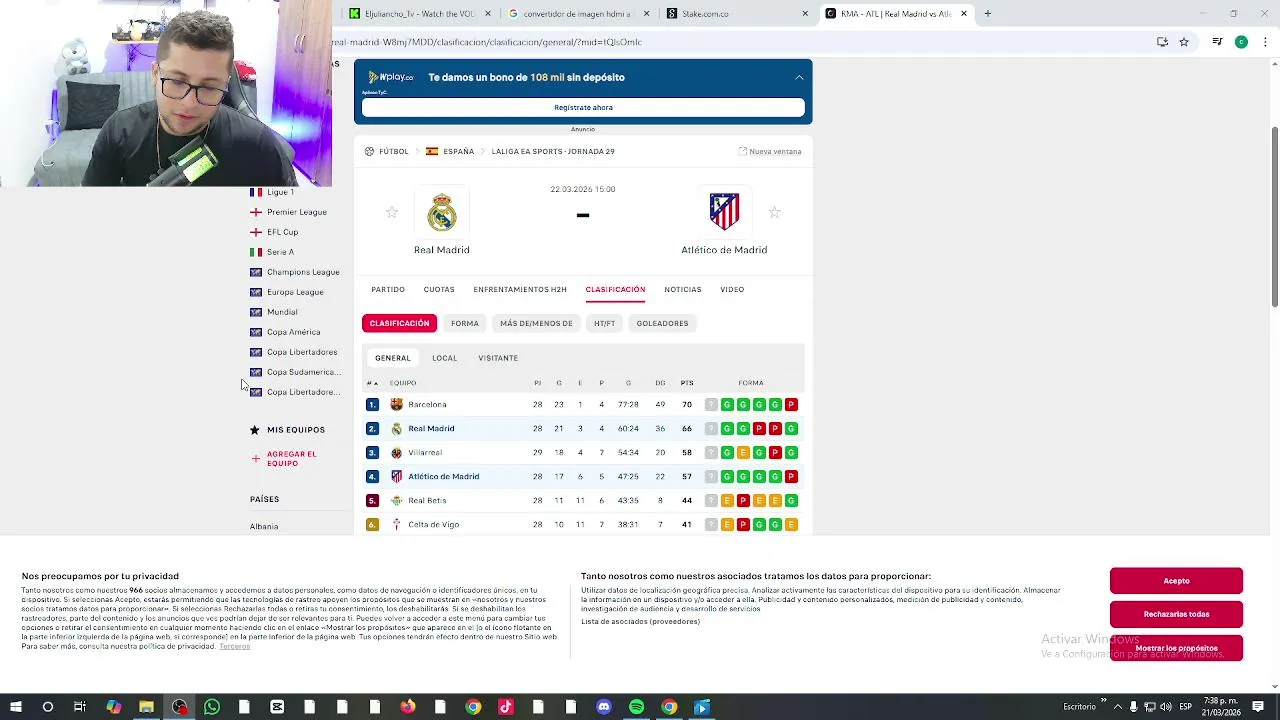Favorite Real Madrid with star icon
Image resolution: width=1280 pixels, height=720 pixels.
[392, 212]
